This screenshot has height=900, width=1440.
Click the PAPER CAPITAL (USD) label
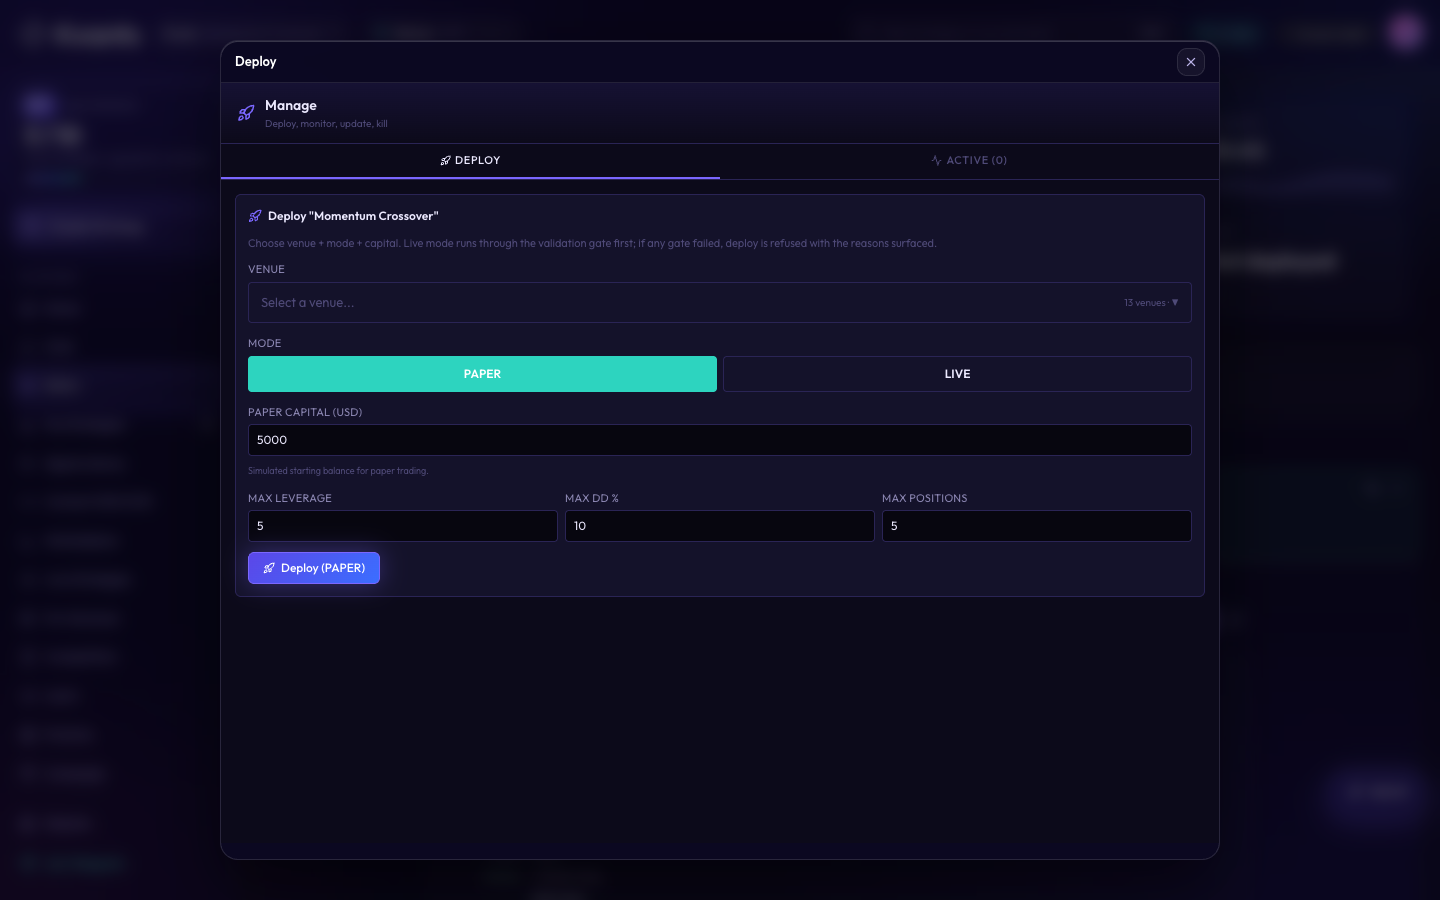pos(305,412)
